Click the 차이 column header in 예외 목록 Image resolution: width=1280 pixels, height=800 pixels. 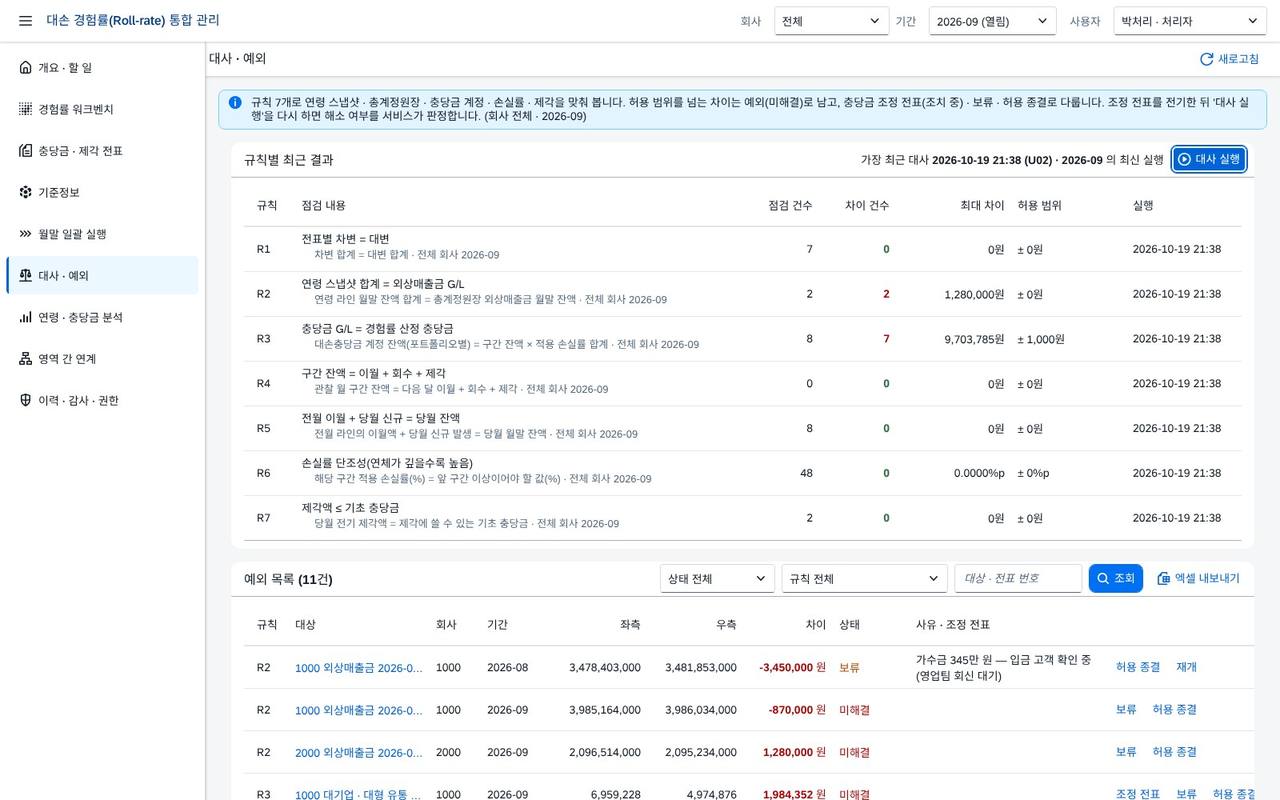(816, 624)
